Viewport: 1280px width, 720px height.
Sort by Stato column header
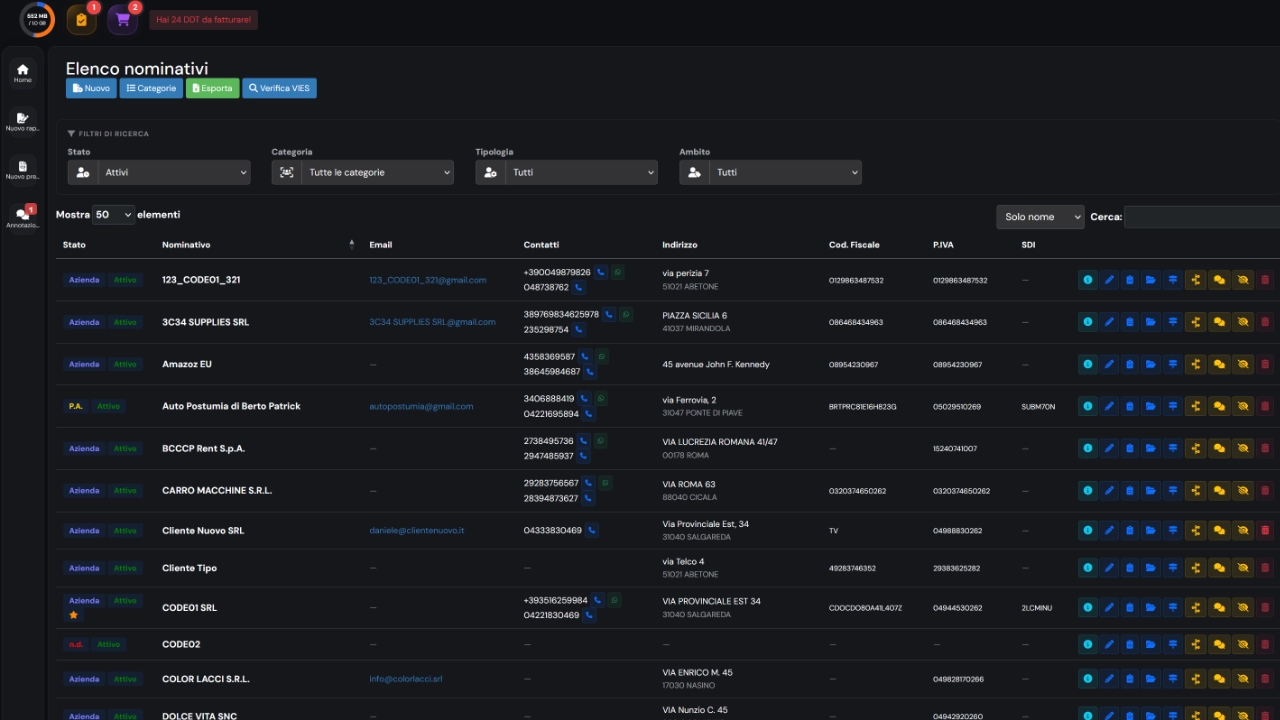(74, 245)
